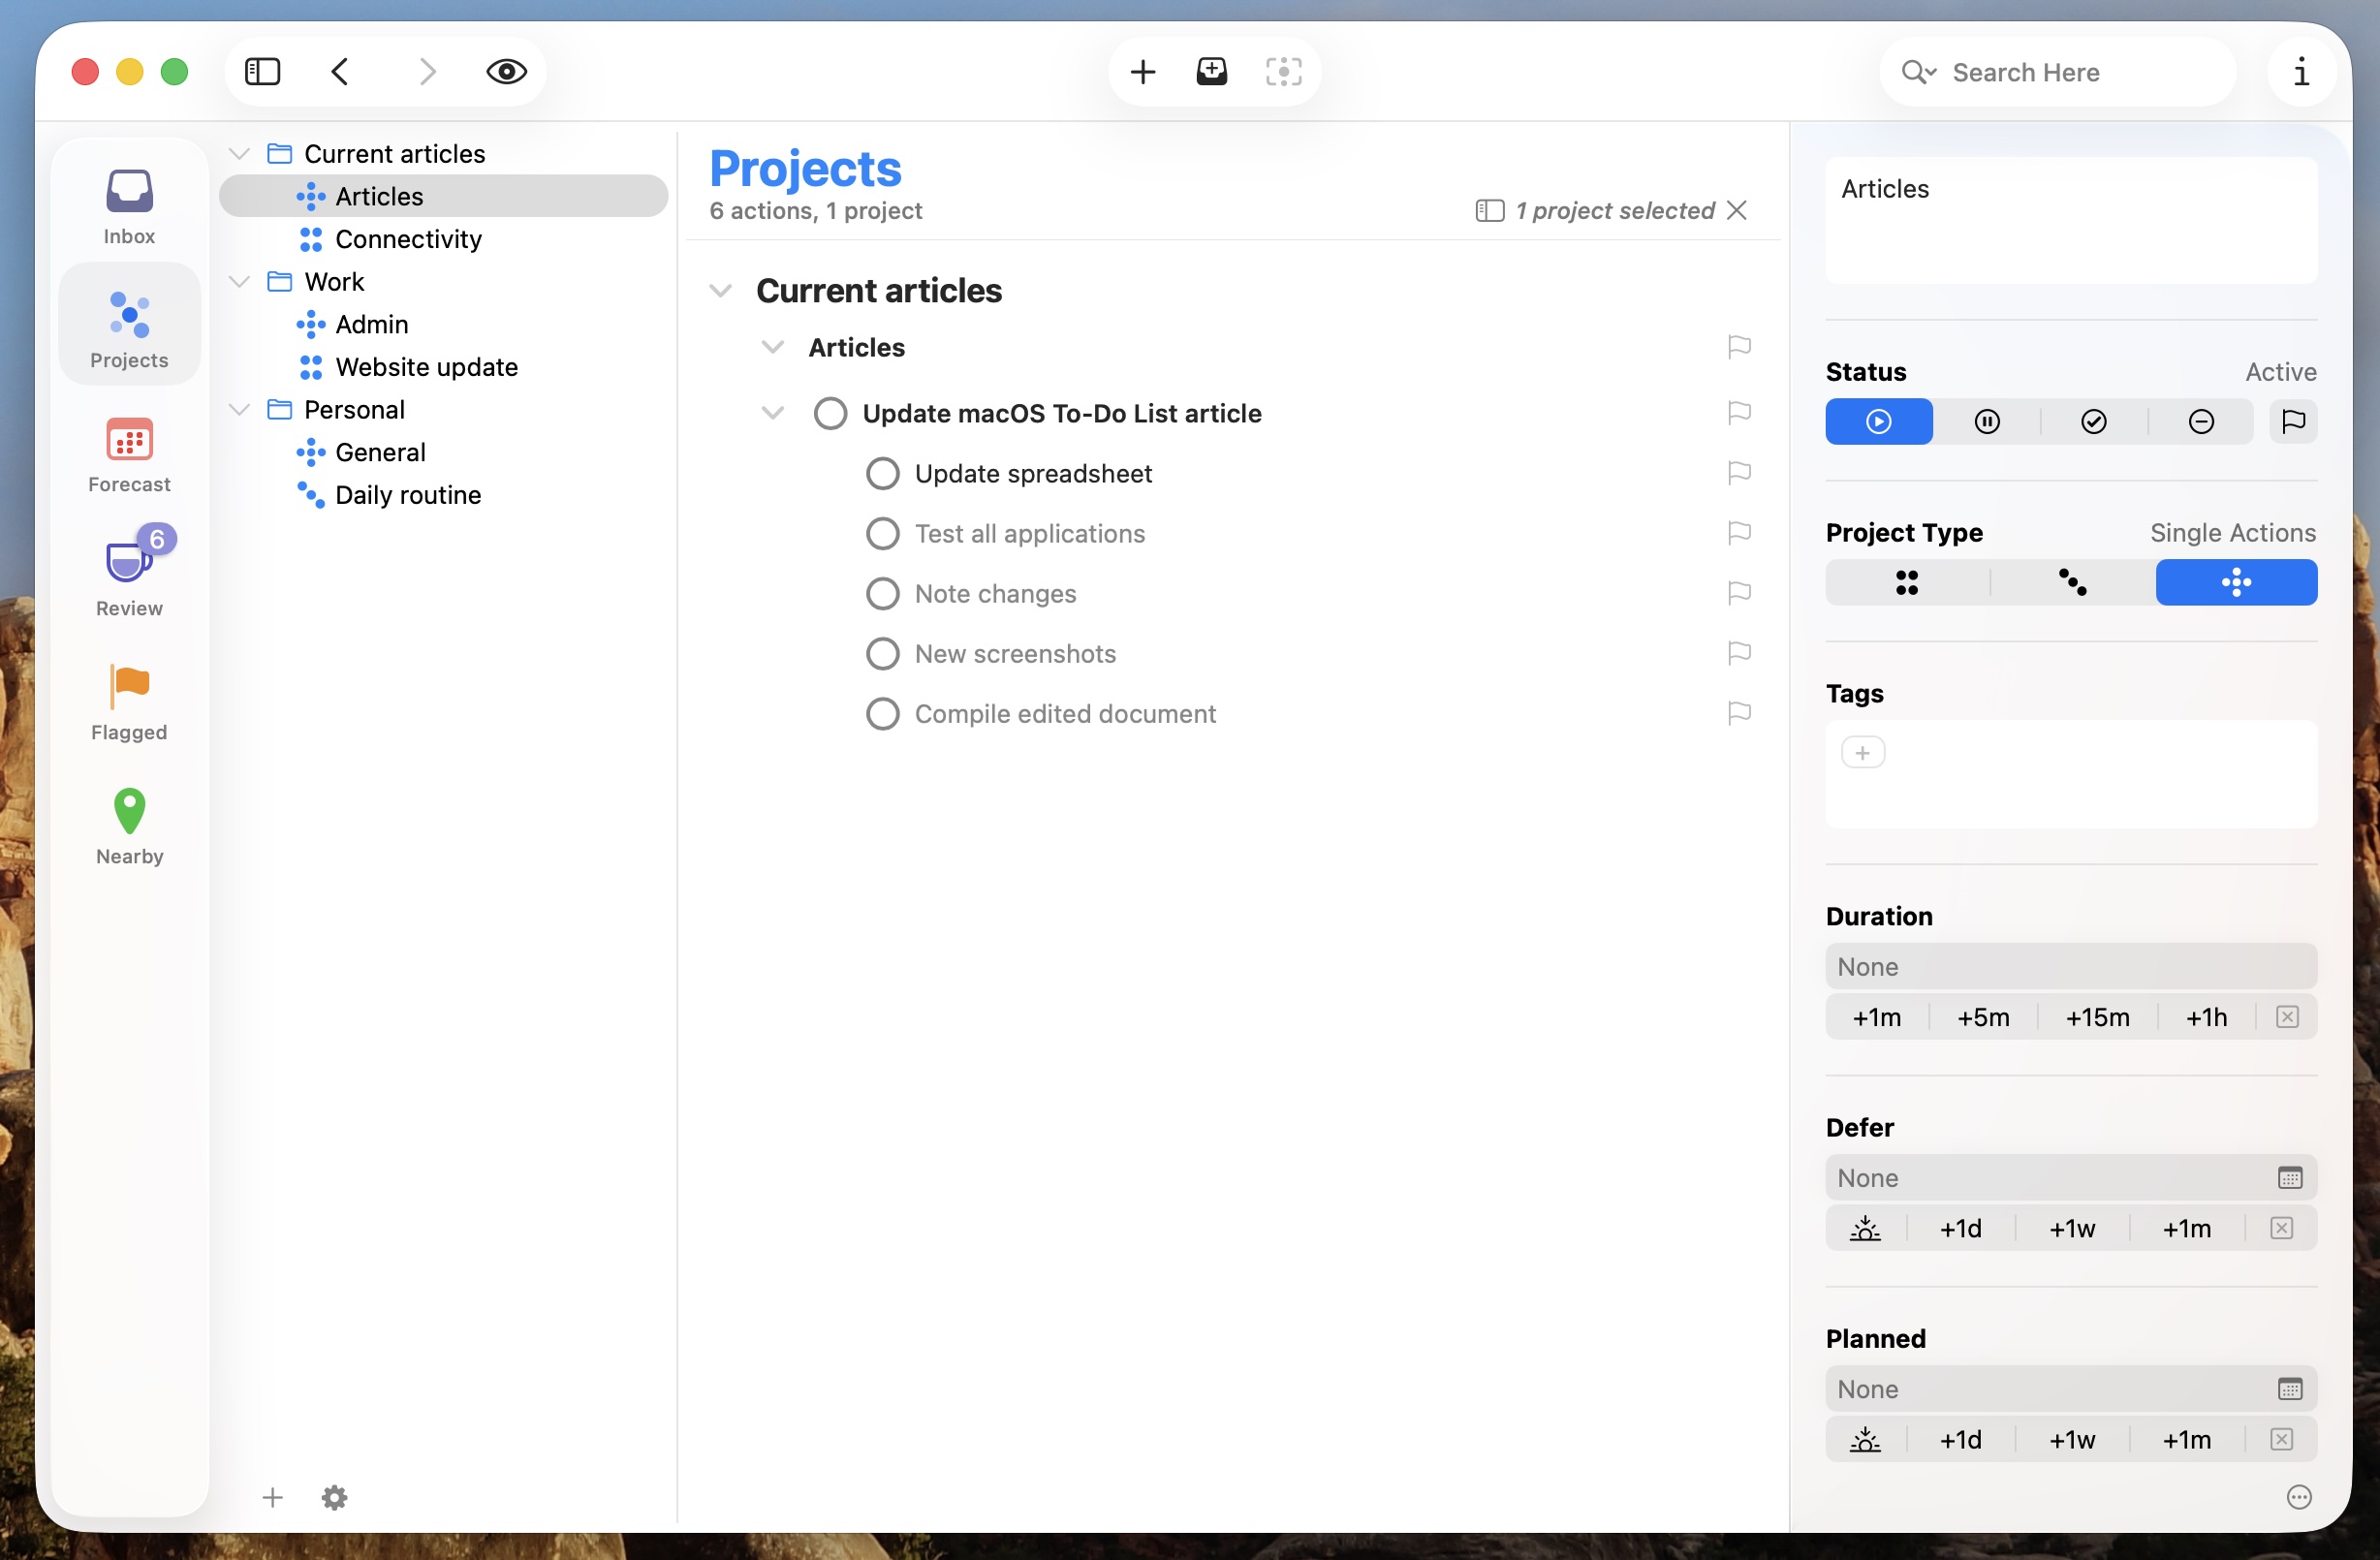
Task: Open the Defer date picker calendar icon
Action: 2291,1177
